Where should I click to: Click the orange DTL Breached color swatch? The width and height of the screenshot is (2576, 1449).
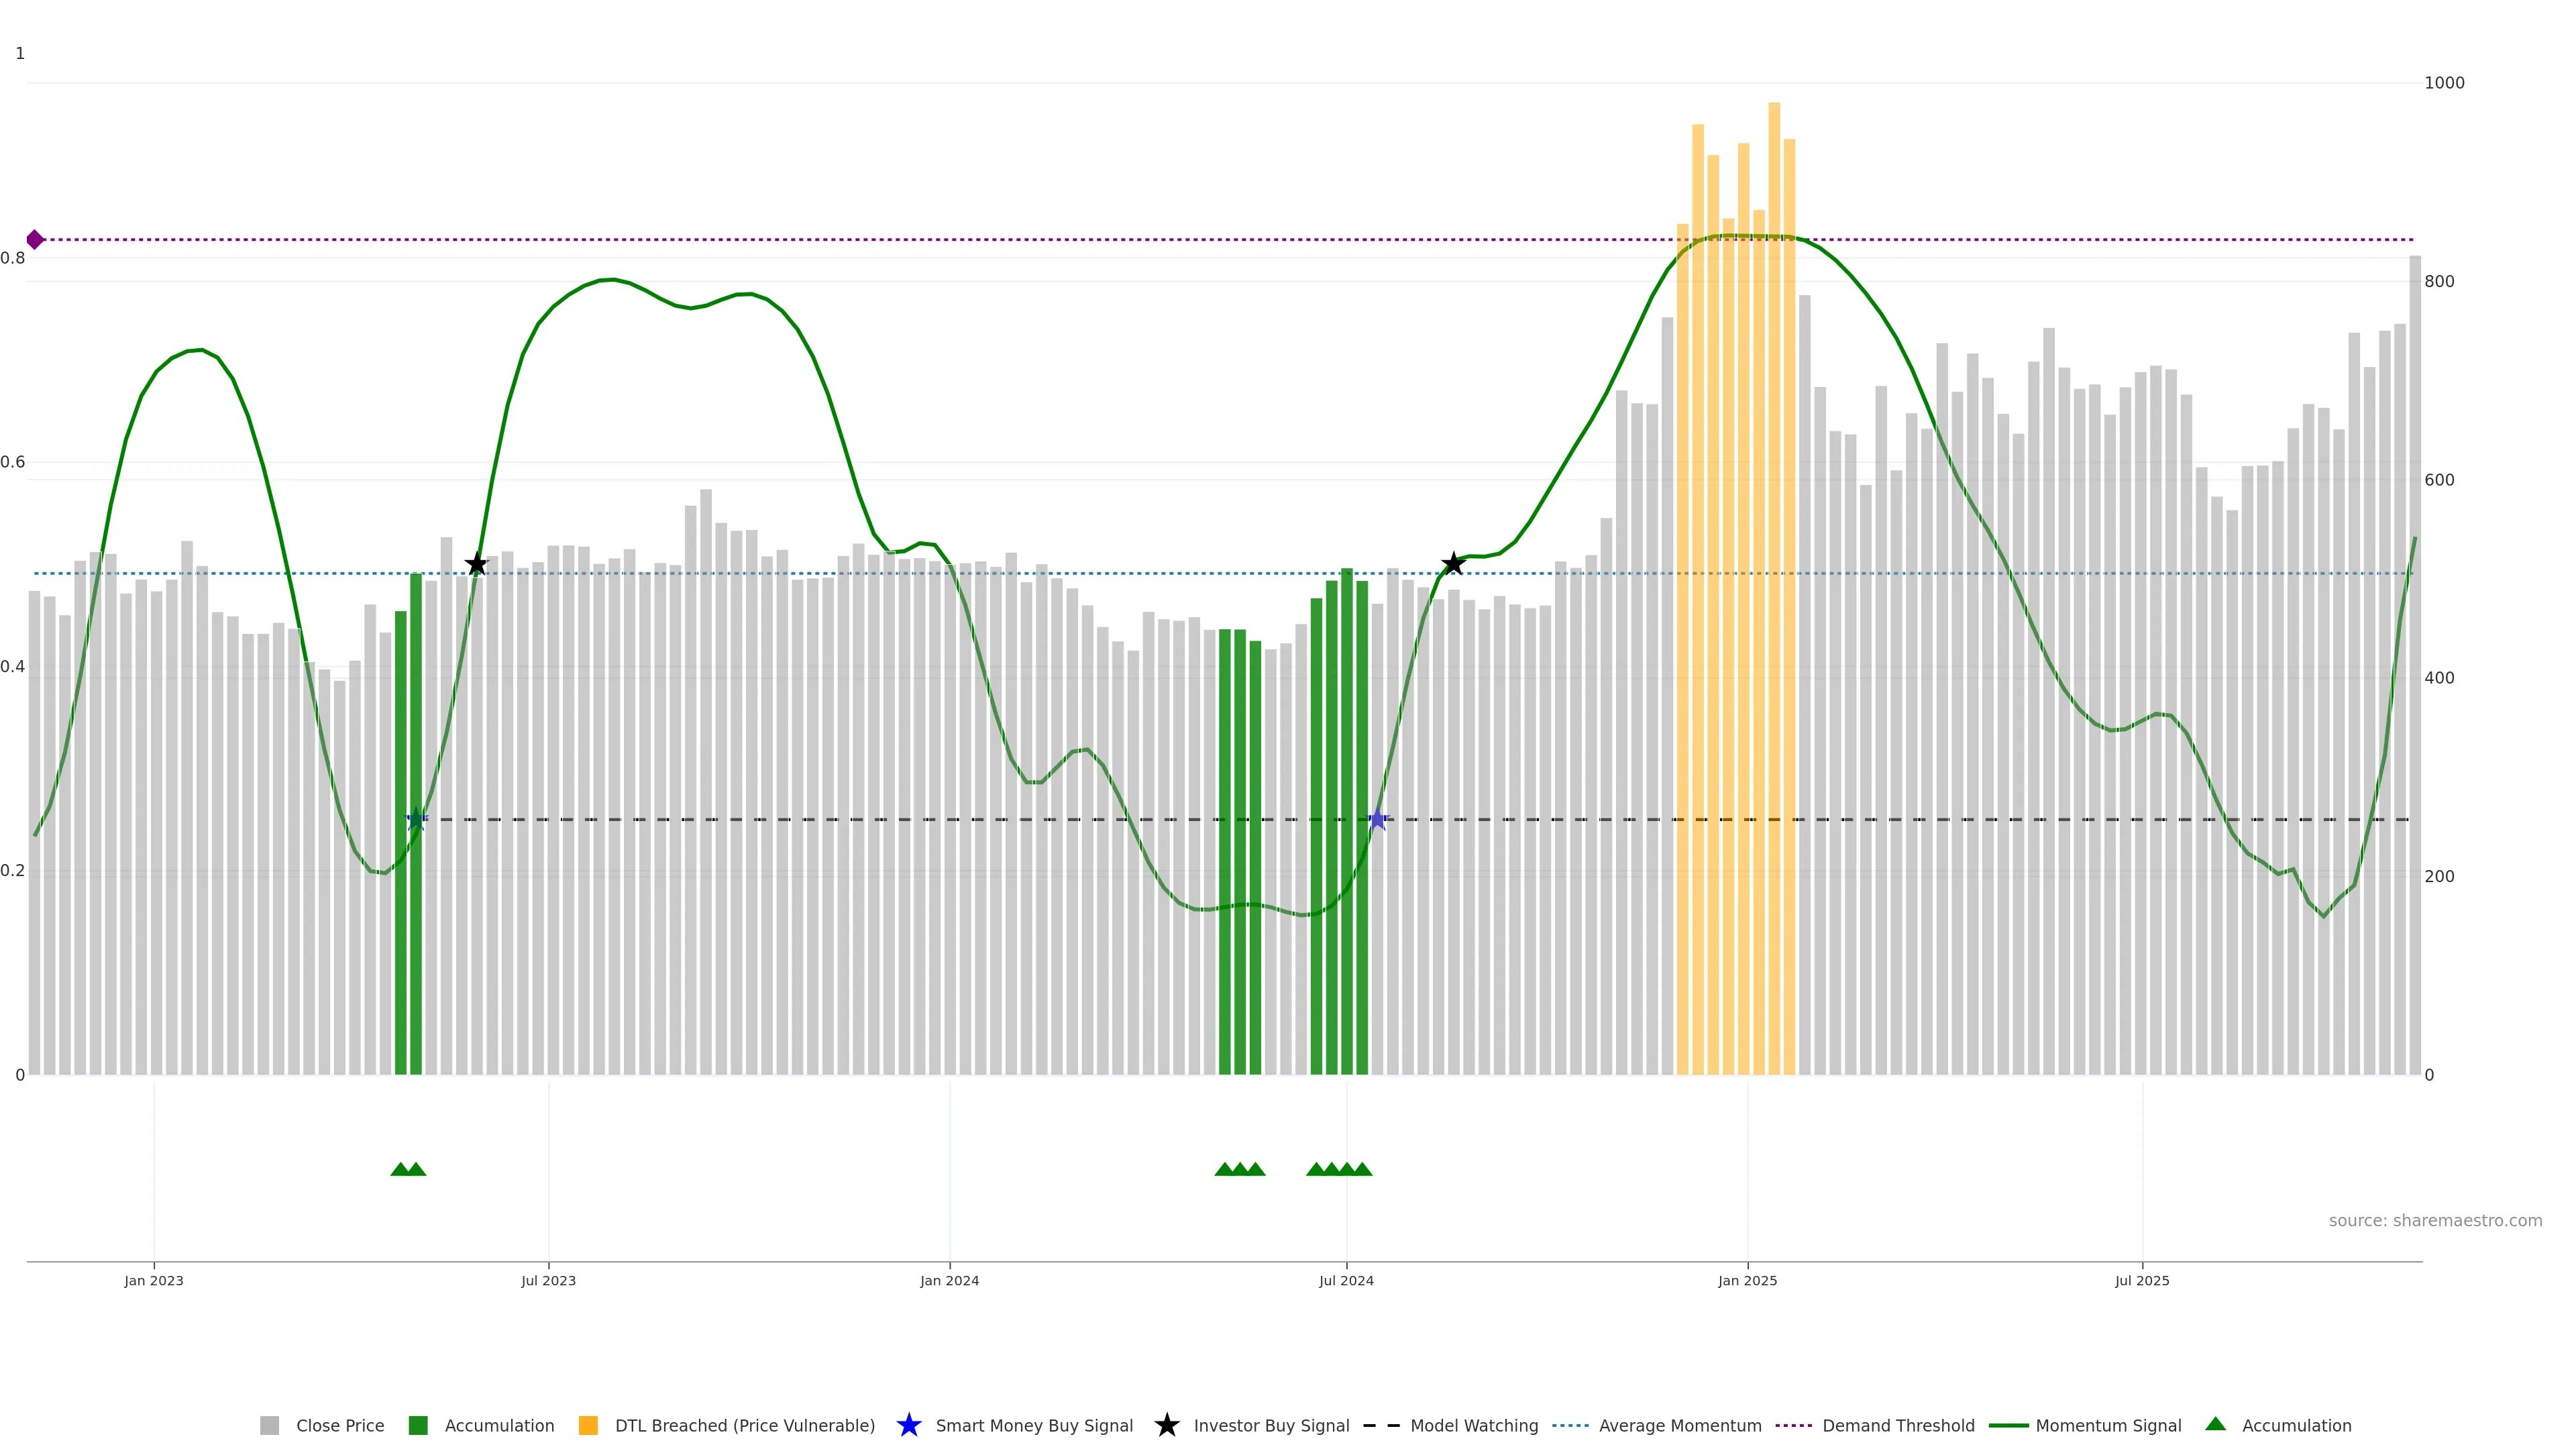click(x=588, y=1426)
